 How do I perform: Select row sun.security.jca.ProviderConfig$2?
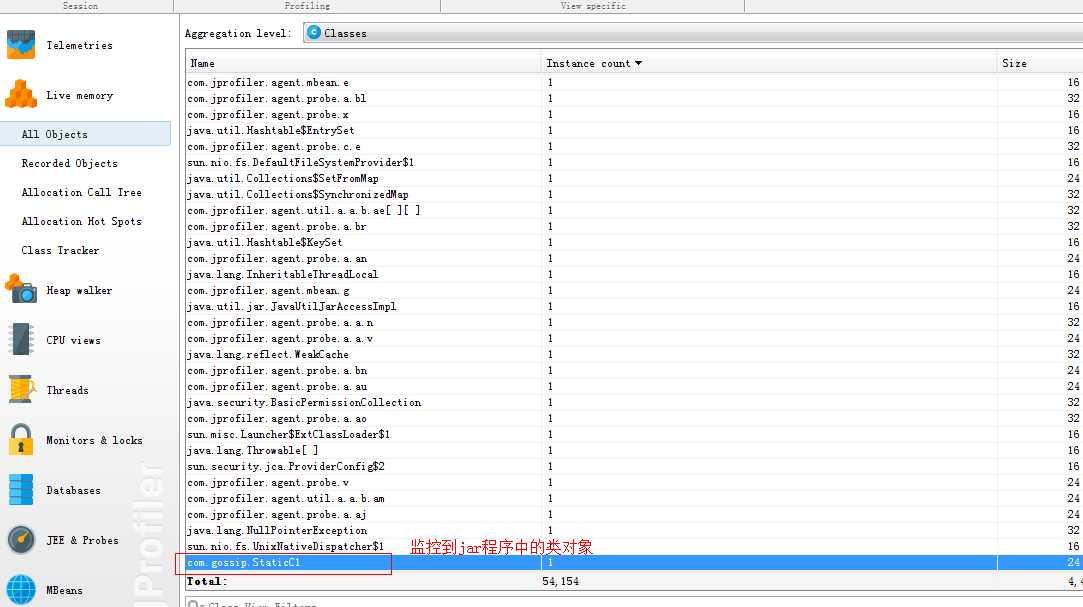pyautogui.click(x=634, y=466)
